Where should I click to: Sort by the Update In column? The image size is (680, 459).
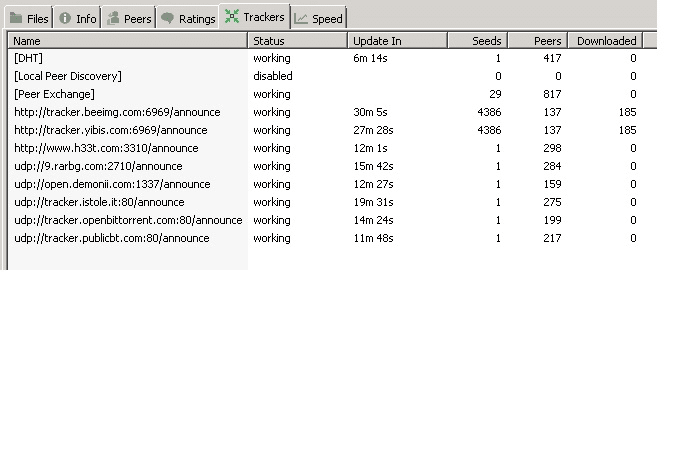coord(398,41)
